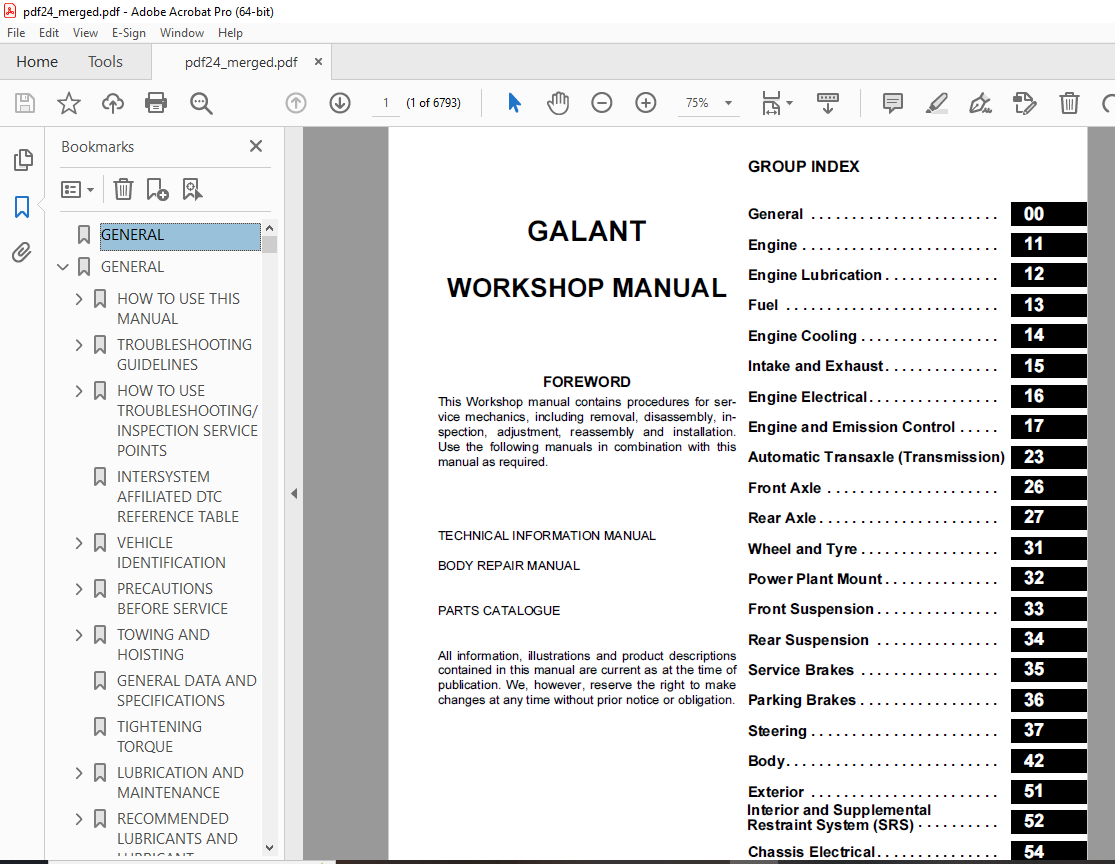
Task: Collapse the GENERAL bookmark tree
Action: coord(63,267)
